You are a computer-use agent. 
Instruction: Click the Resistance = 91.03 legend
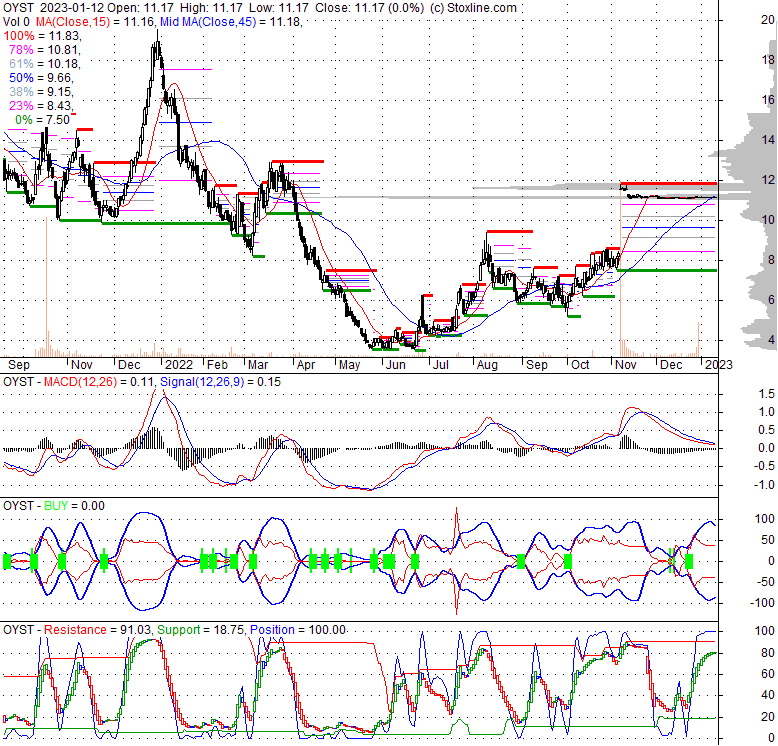click(x=97, y=630)
